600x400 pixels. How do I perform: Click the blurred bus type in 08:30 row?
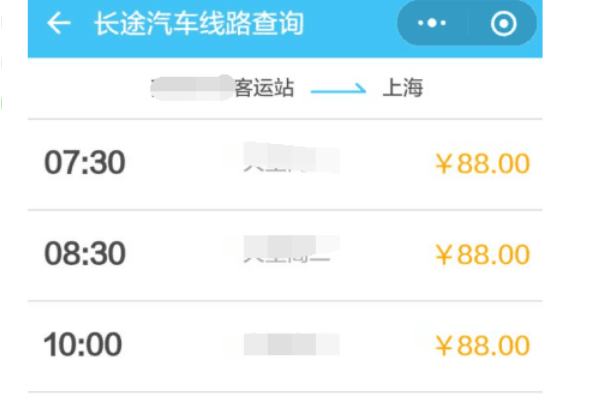(290, 251)
